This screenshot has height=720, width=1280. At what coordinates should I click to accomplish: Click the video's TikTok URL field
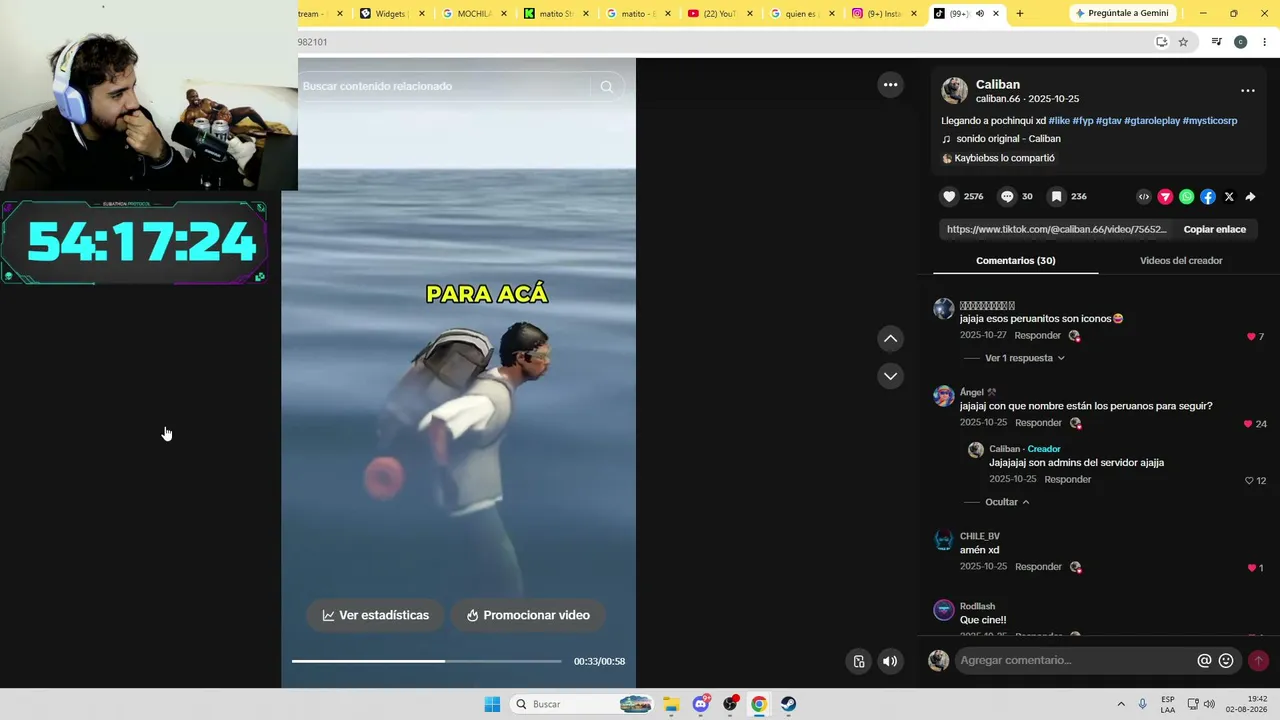pyautogui.click(x=1056, y=230)
